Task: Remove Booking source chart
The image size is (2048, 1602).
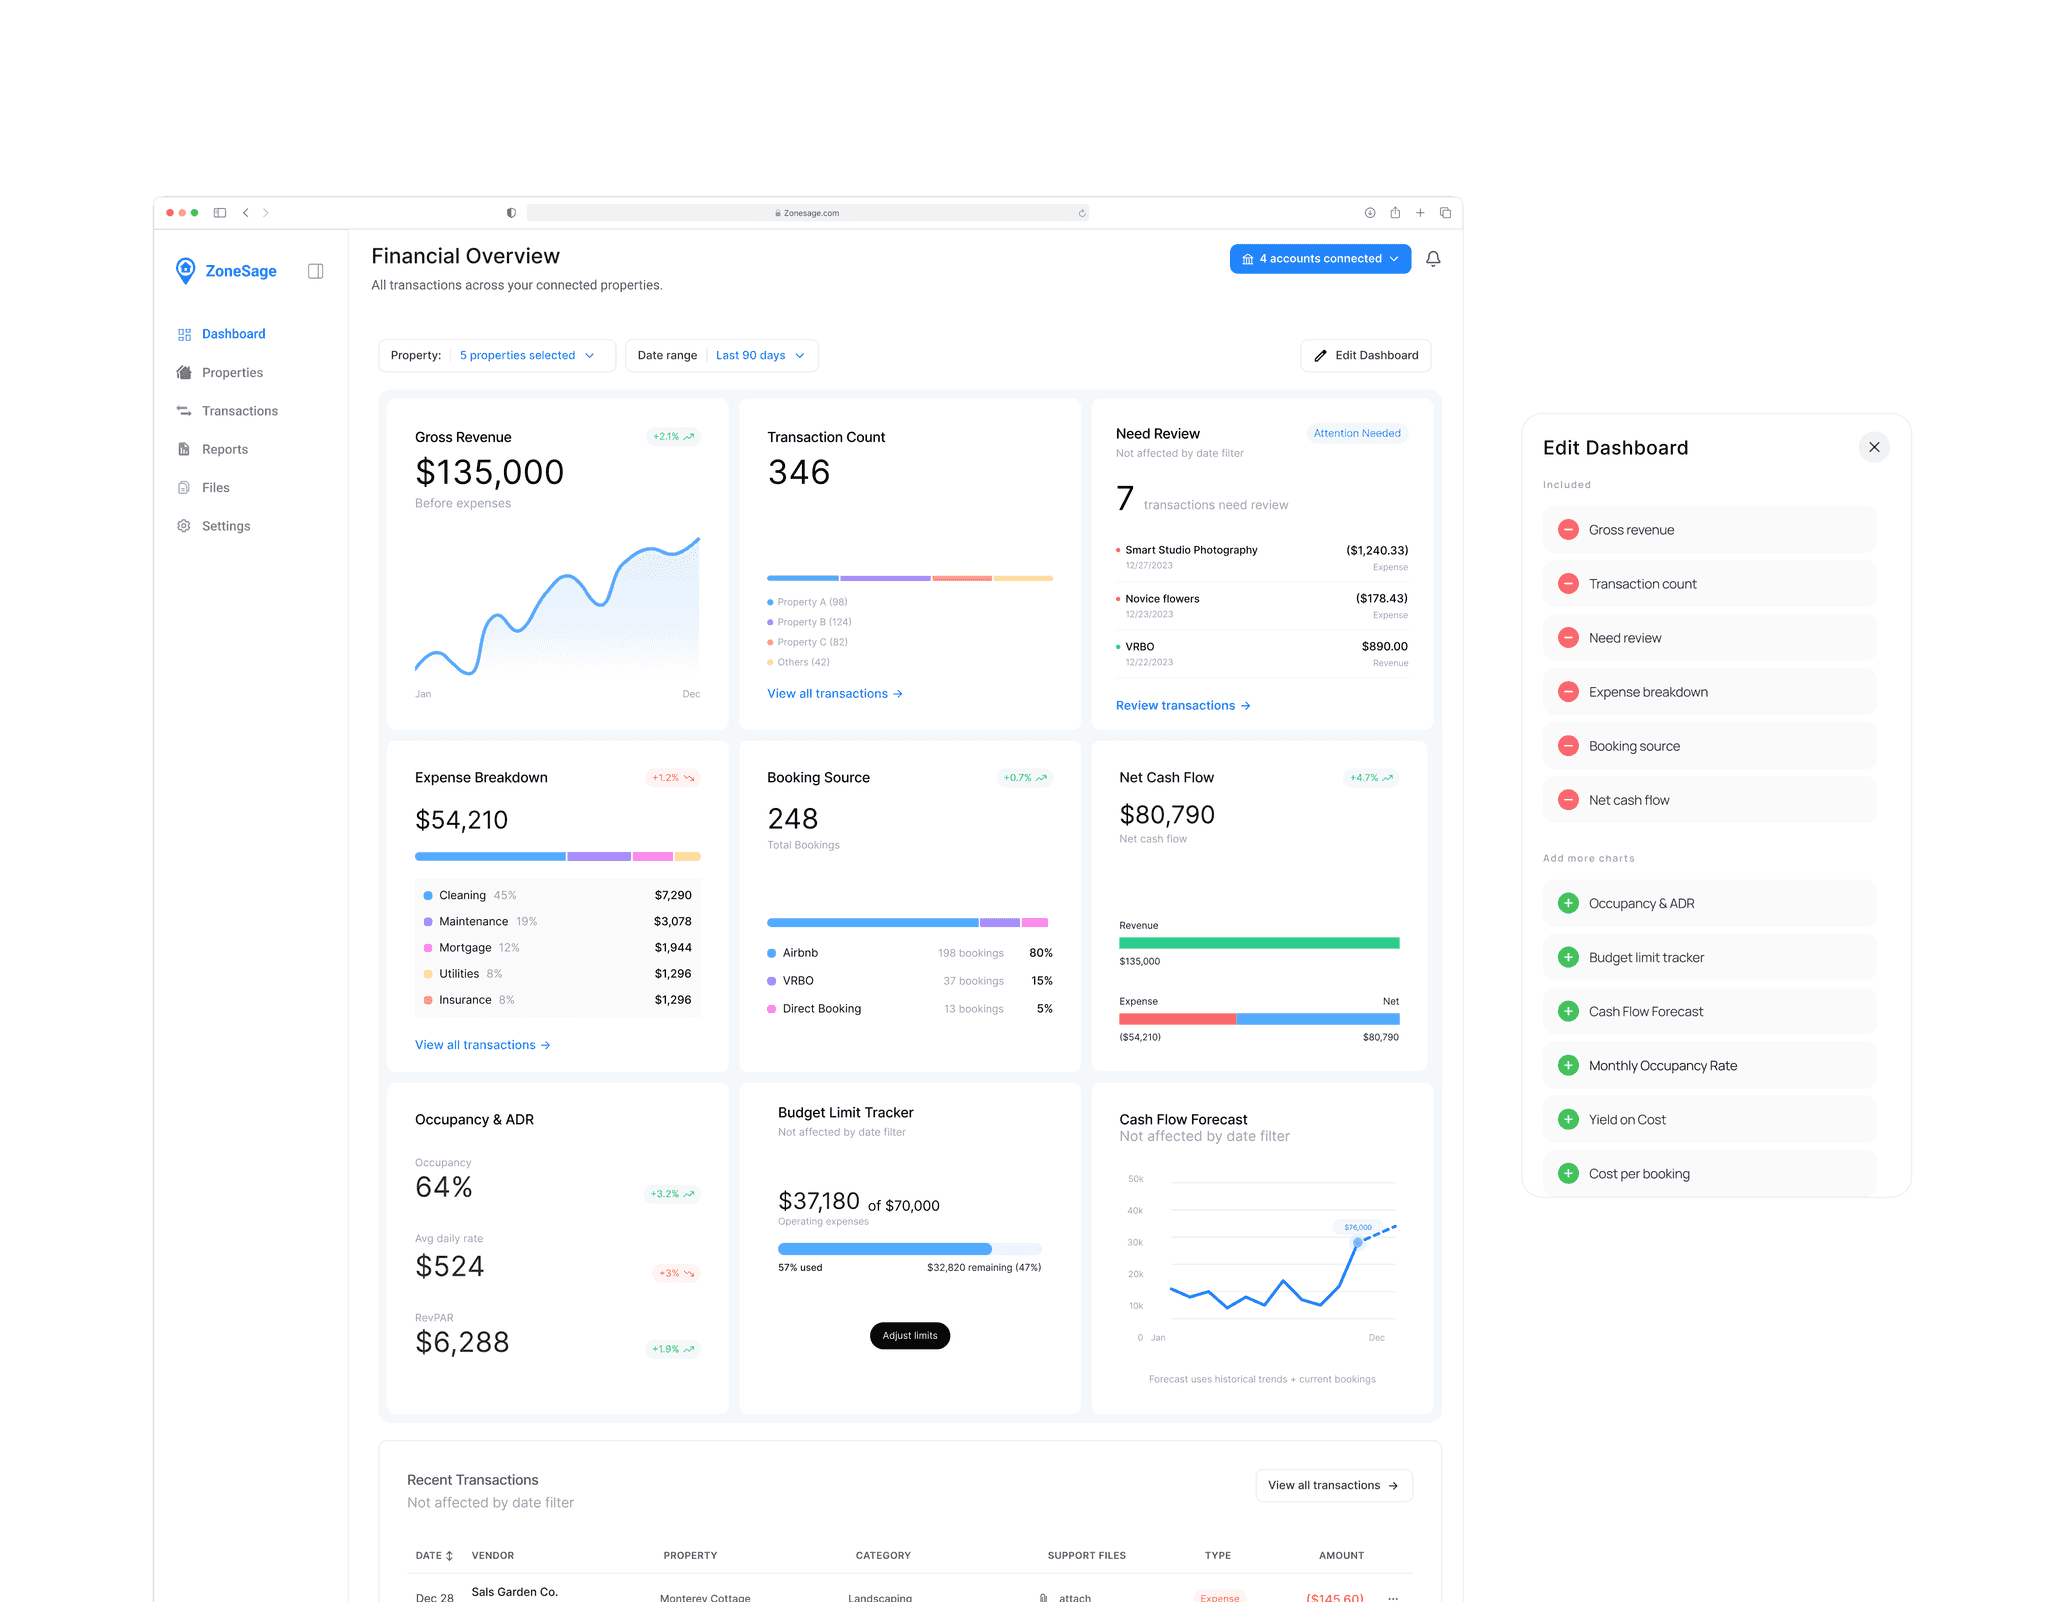Action: click(x=1568, y=746)
